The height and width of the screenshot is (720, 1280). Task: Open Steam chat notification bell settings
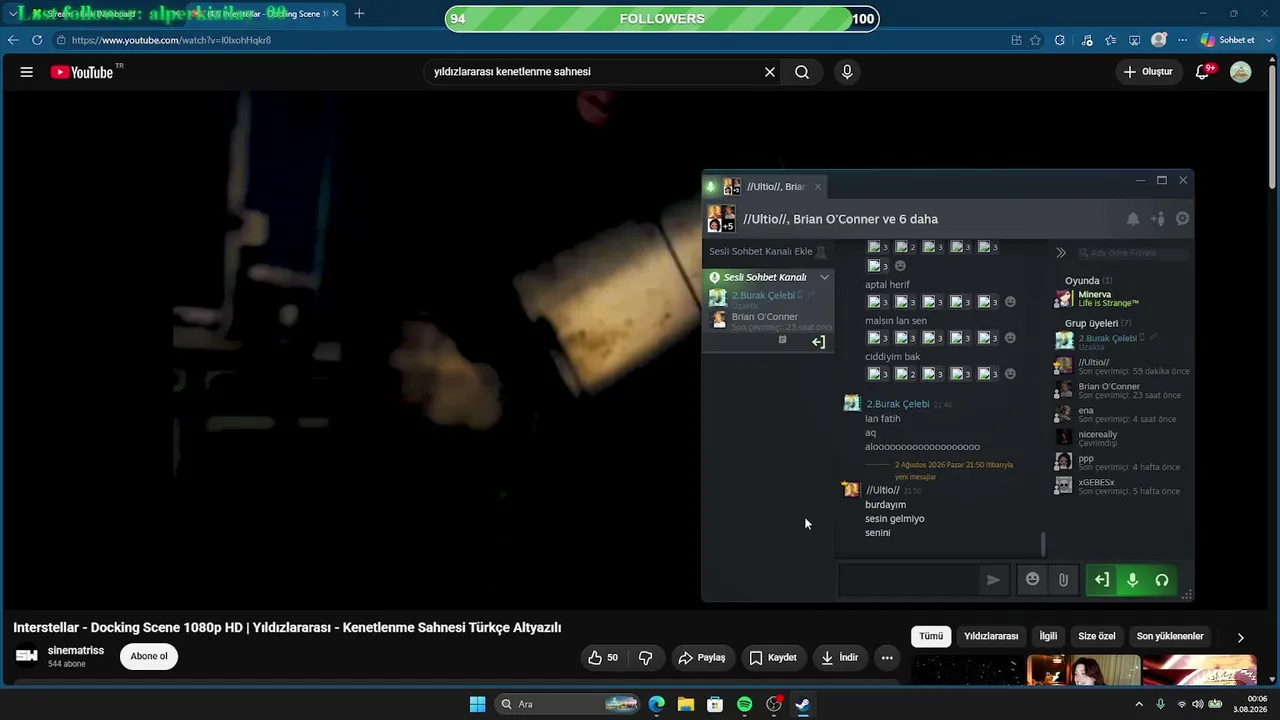pyautogui.click(x=1133, y=219)
